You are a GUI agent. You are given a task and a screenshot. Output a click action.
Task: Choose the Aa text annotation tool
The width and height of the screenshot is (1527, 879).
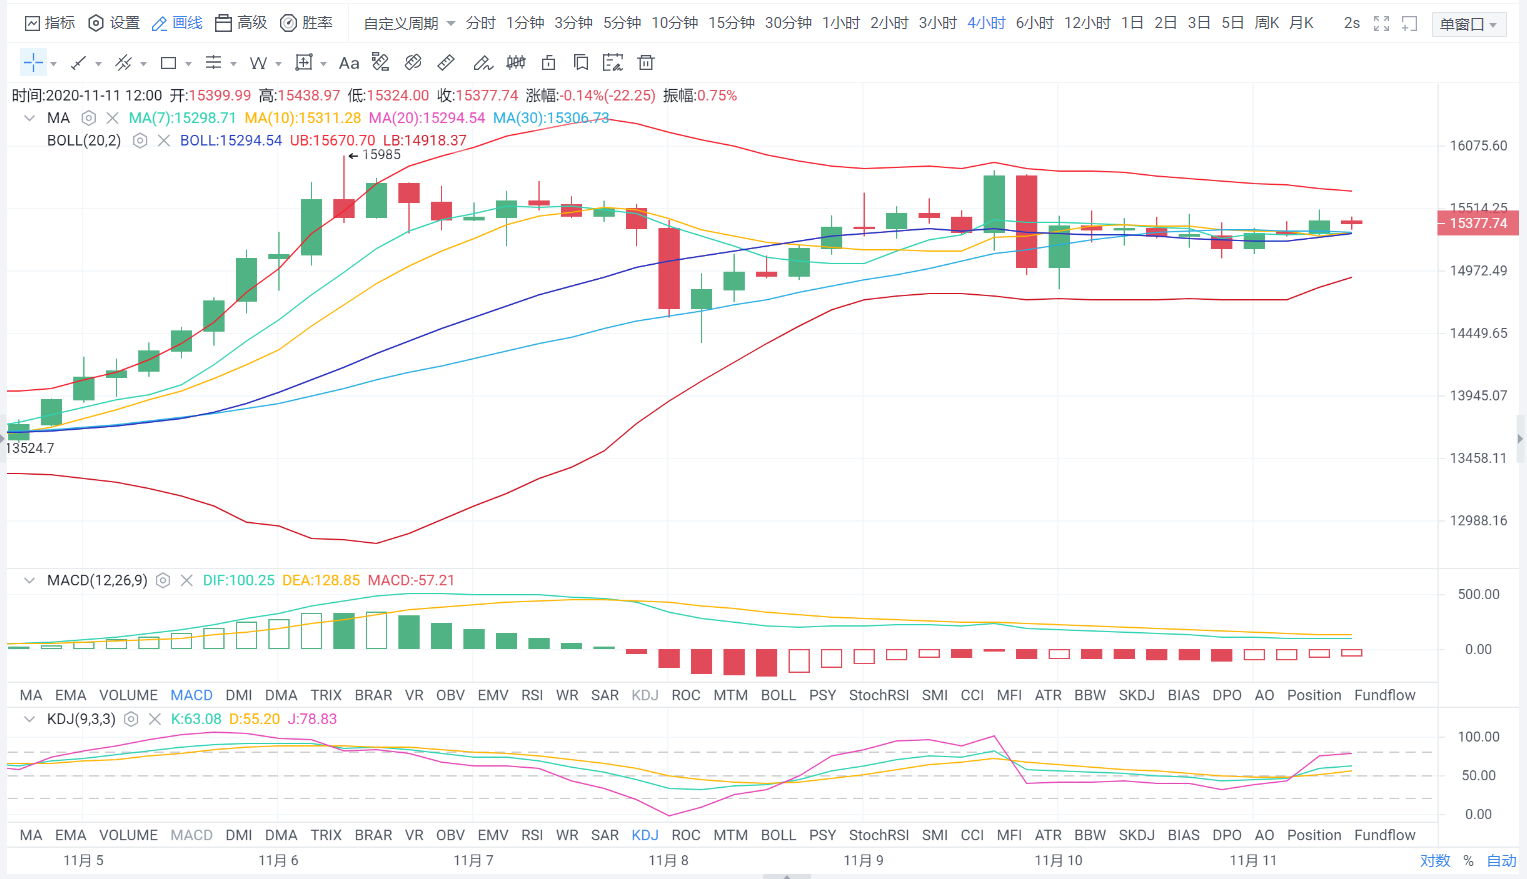(348, 63)
